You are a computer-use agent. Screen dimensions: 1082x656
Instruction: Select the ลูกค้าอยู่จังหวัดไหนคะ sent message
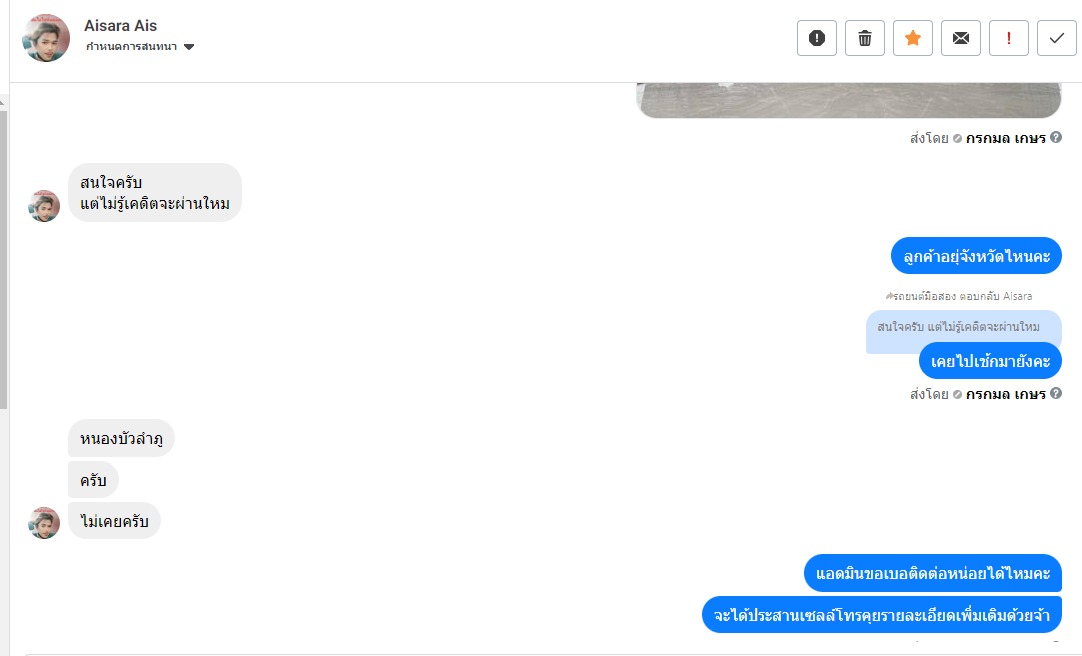976,256
